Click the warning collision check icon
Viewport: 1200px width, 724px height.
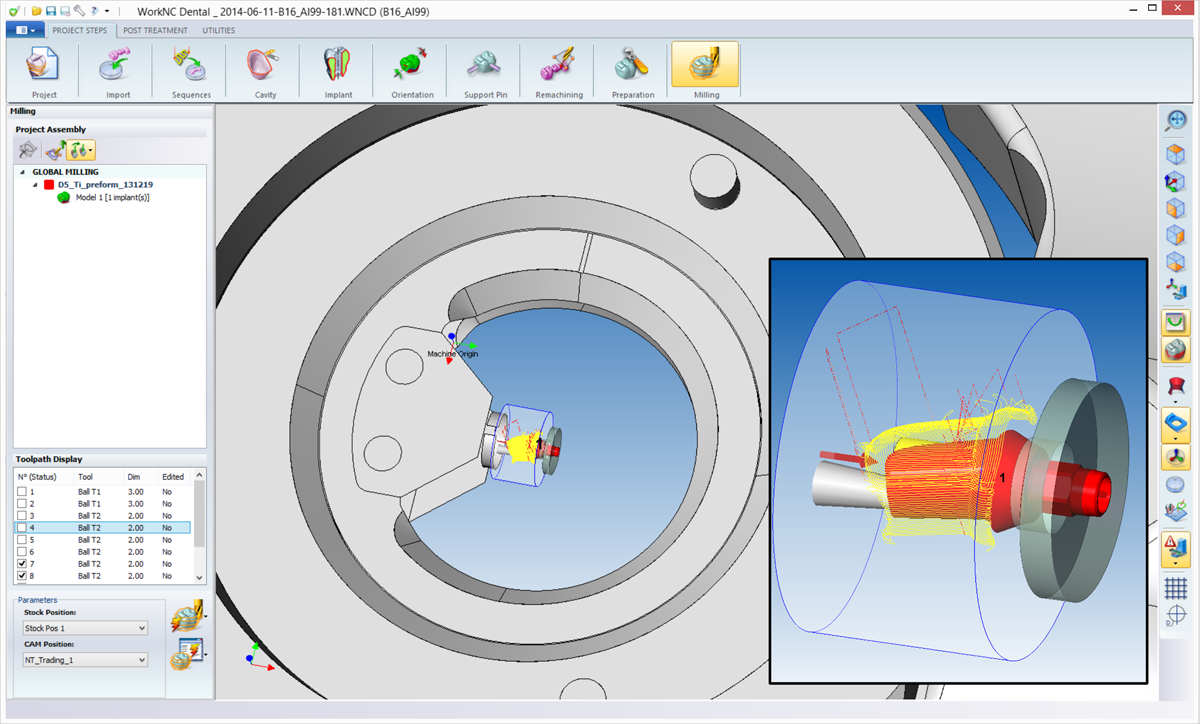click(1176, 548)
